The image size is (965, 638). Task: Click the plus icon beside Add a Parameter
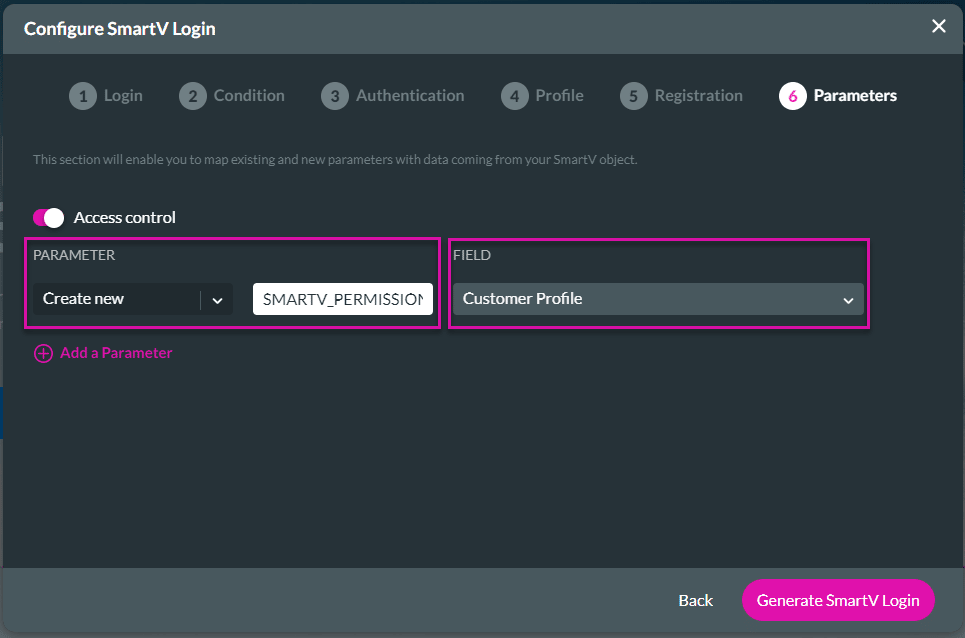43,353
